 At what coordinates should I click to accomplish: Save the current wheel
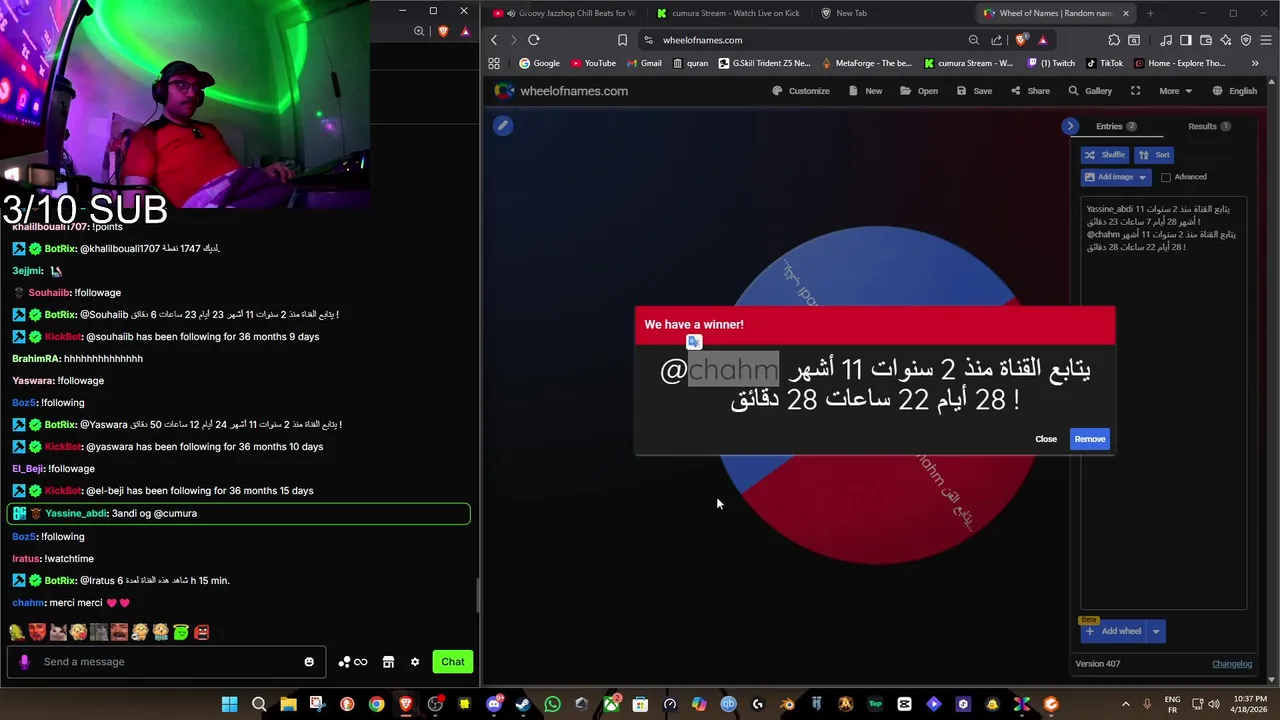974,91
